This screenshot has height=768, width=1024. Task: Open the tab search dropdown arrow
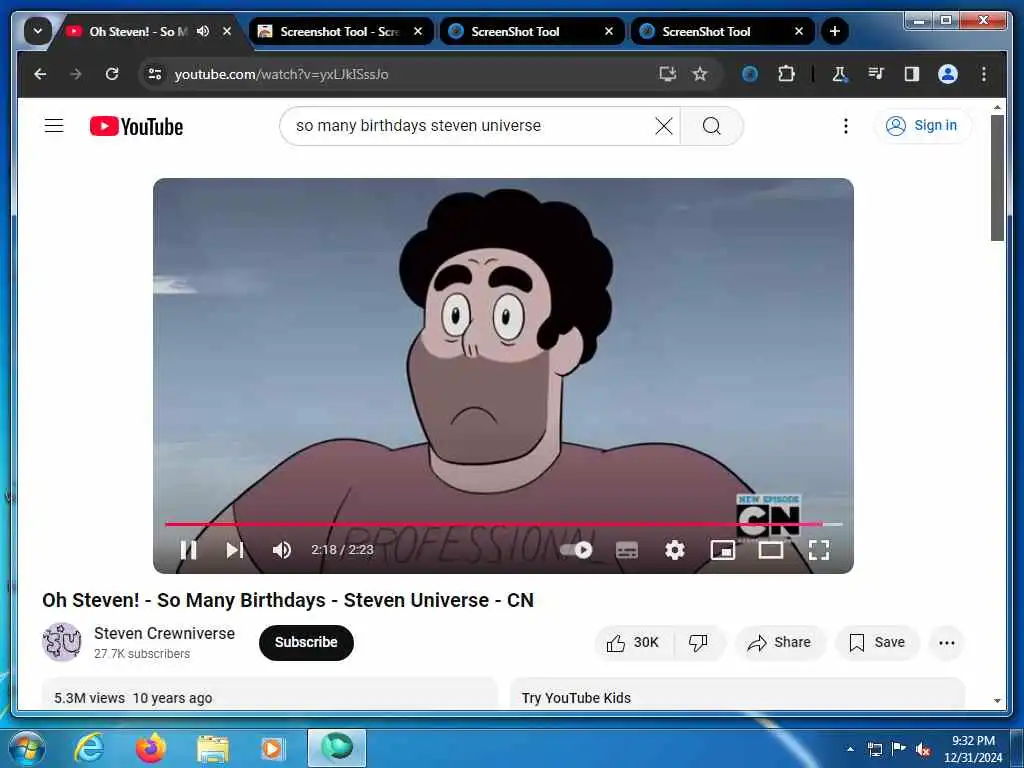point(38,31)
